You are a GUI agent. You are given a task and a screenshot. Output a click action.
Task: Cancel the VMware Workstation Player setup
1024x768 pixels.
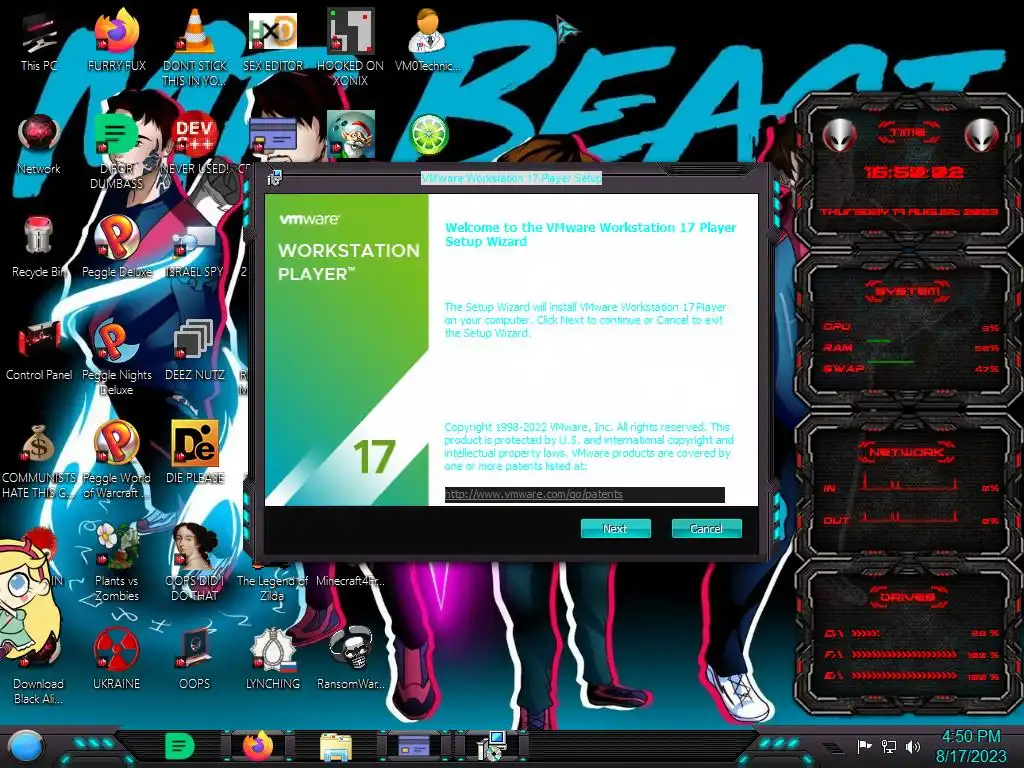[x=706, y=528]
